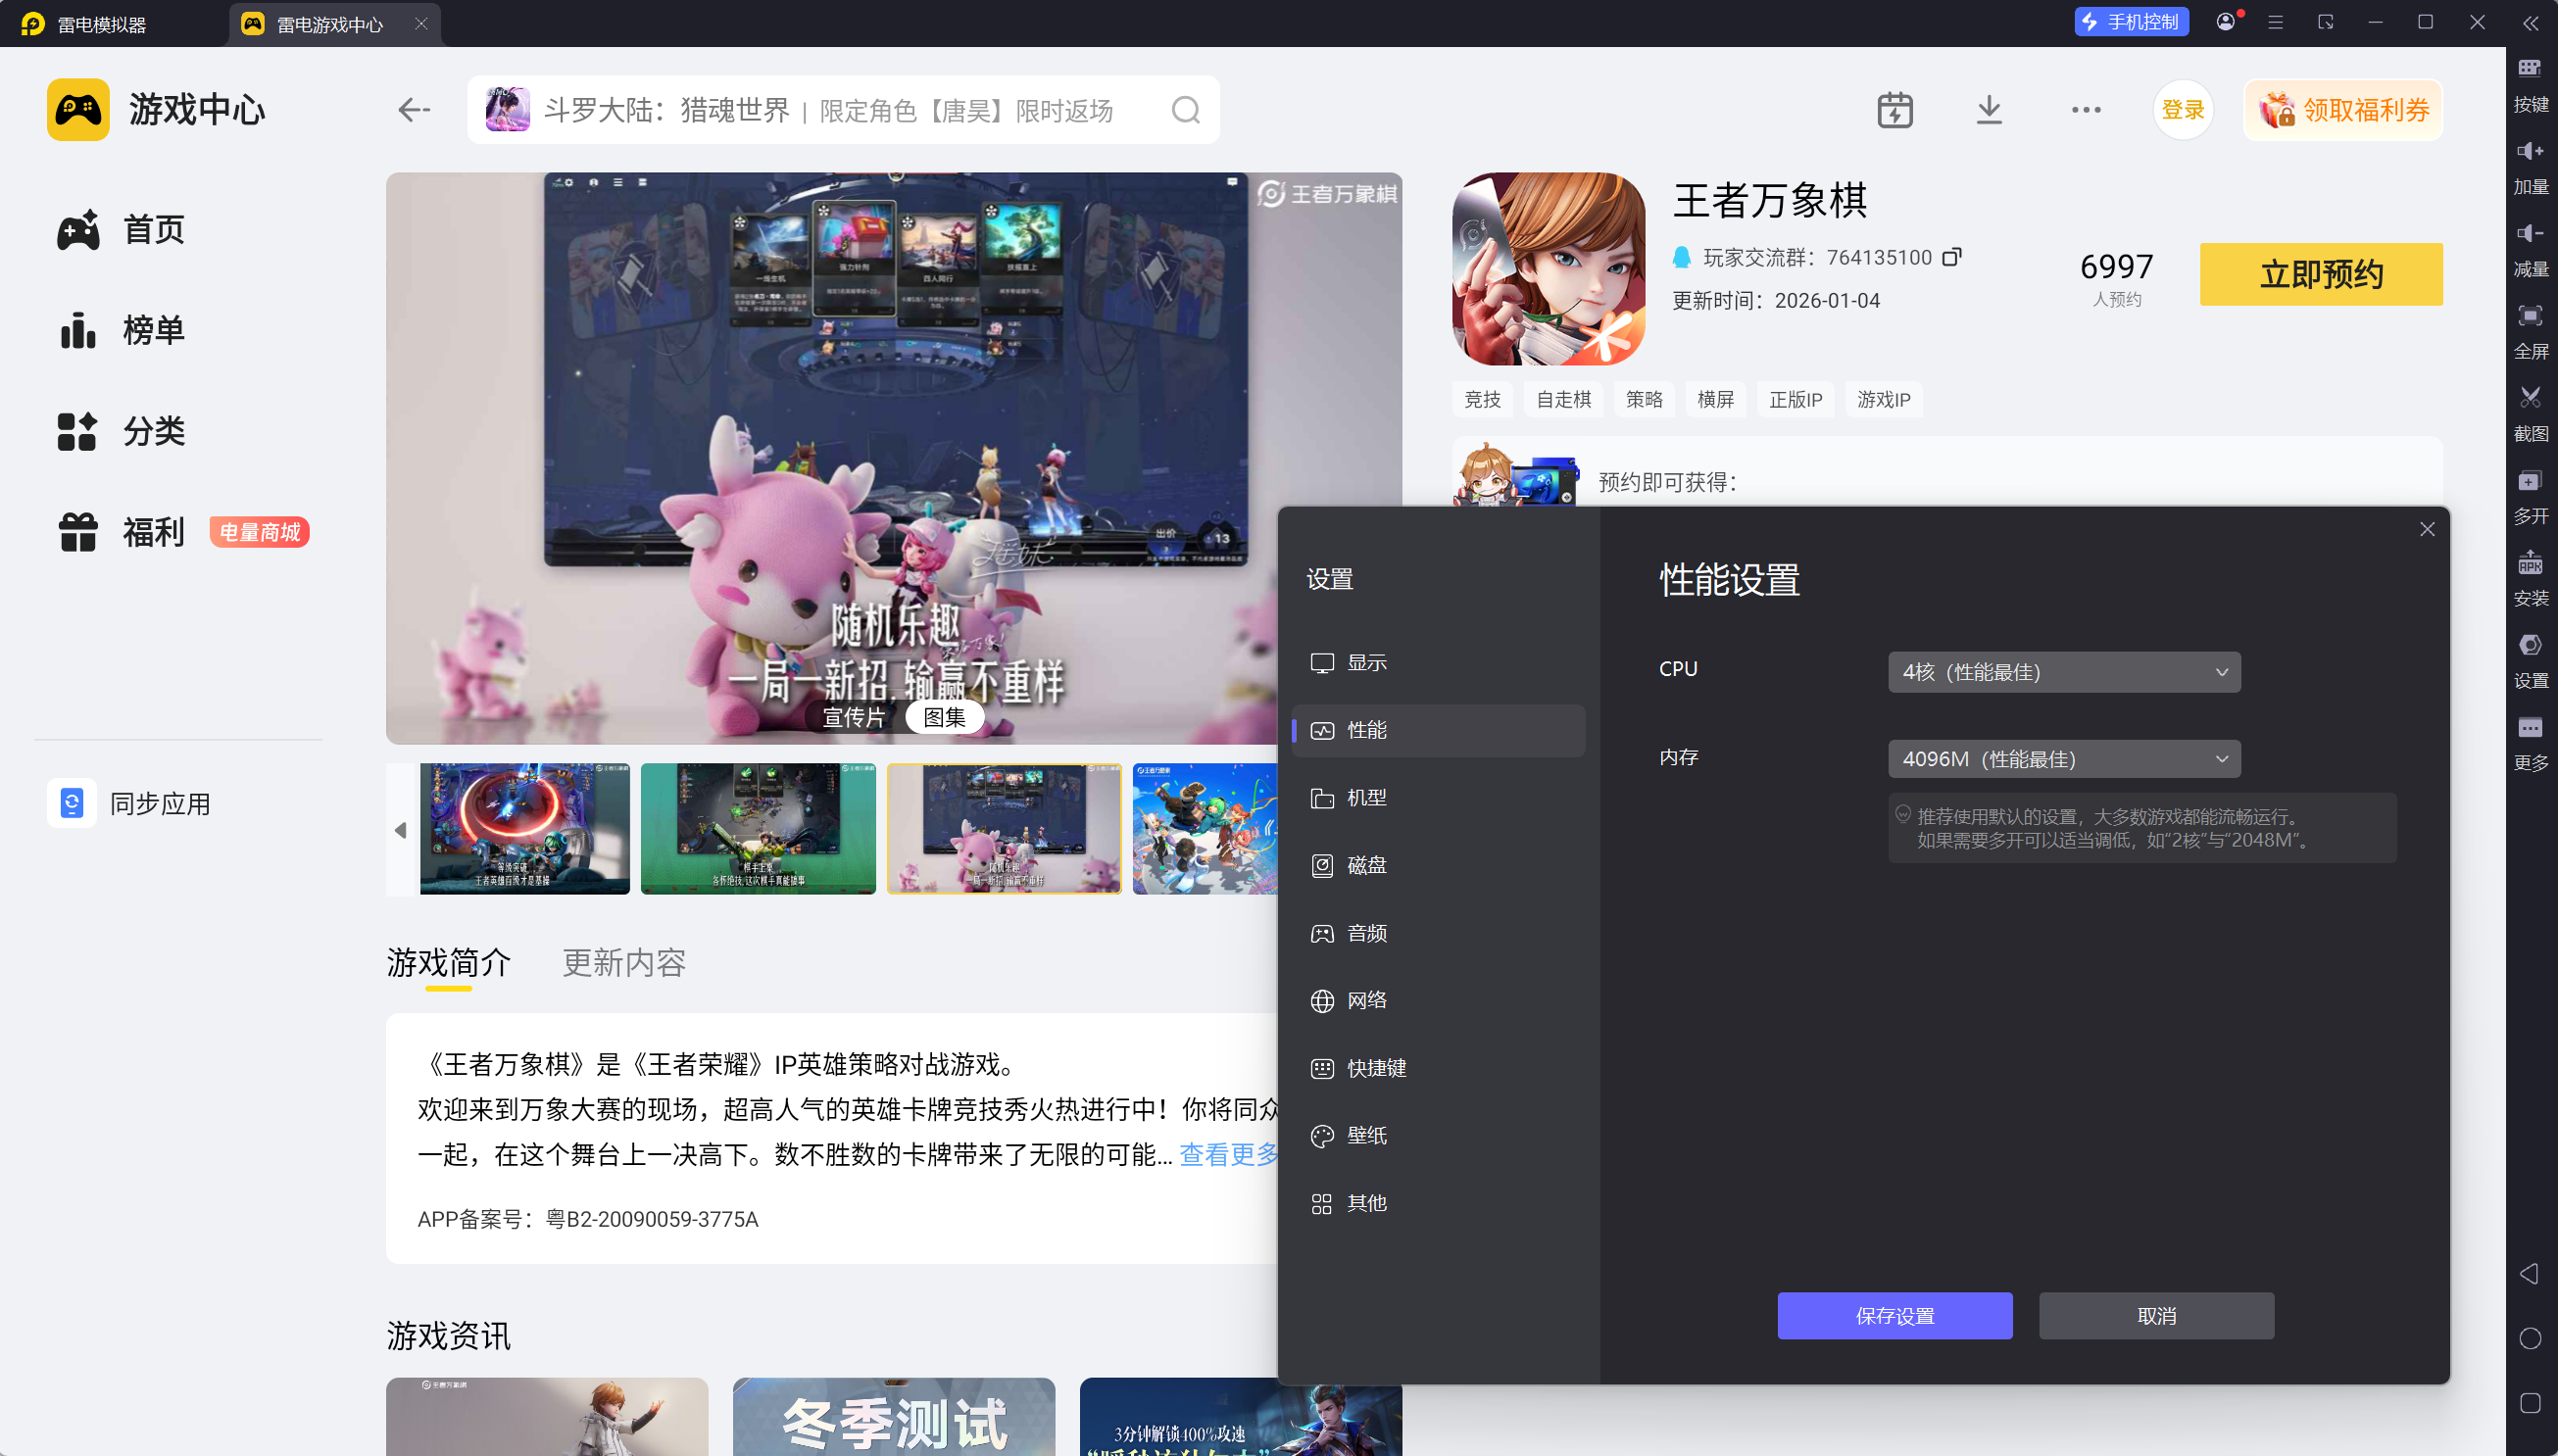Viewport: 2558px width, 1456px height.
Task: Expand the CPU cores dropdown
Action: tap(2064, 672)
